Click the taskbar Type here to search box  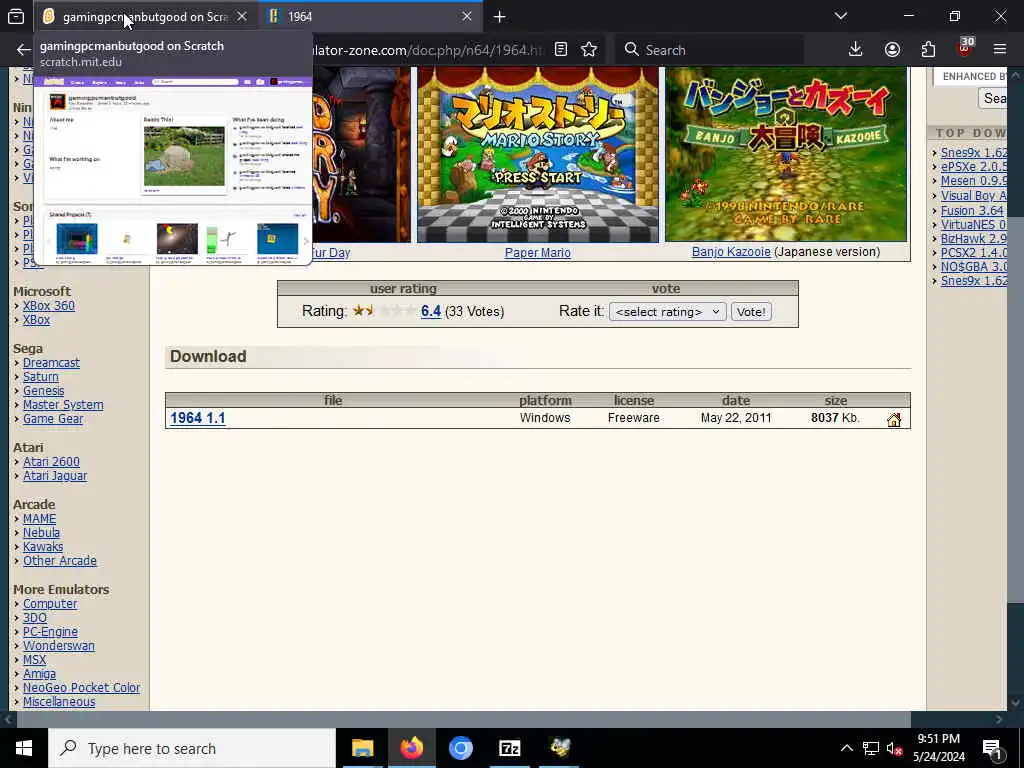[192, 748]
